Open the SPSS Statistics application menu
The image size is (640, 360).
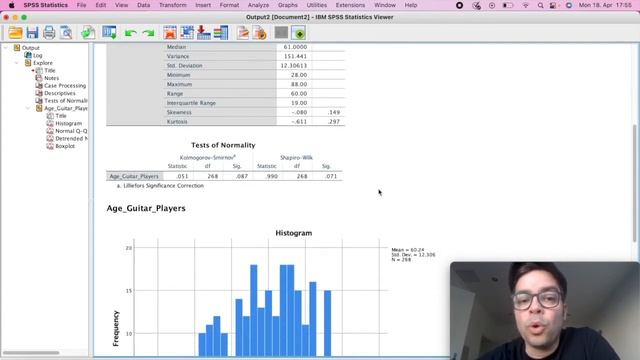coord(46,5)
